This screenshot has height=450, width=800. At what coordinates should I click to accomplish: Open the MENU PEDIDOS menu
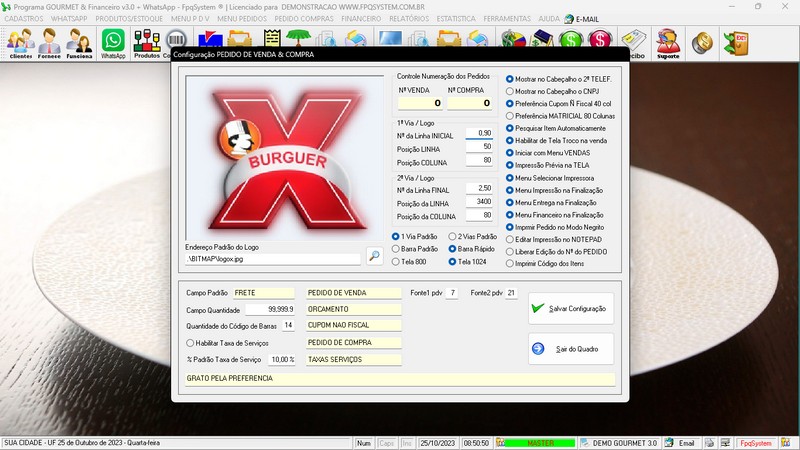(x=242, y=19)
